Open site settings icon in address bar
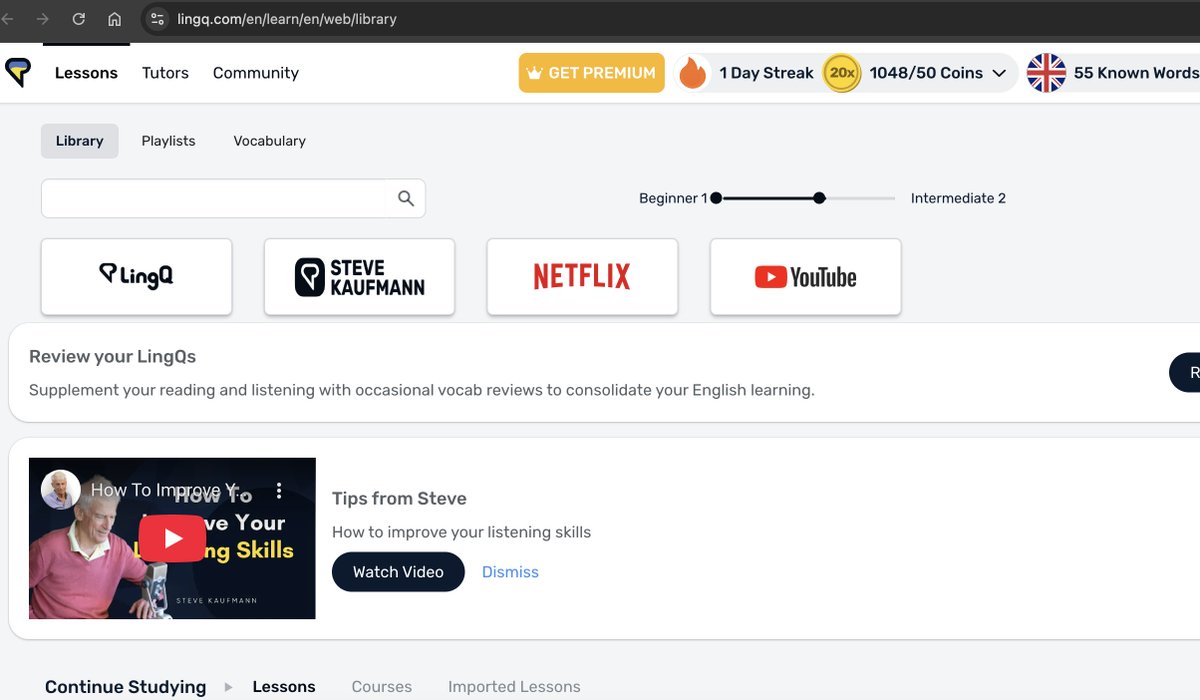The image size is (1200, 700). click(x=157, y=19)
